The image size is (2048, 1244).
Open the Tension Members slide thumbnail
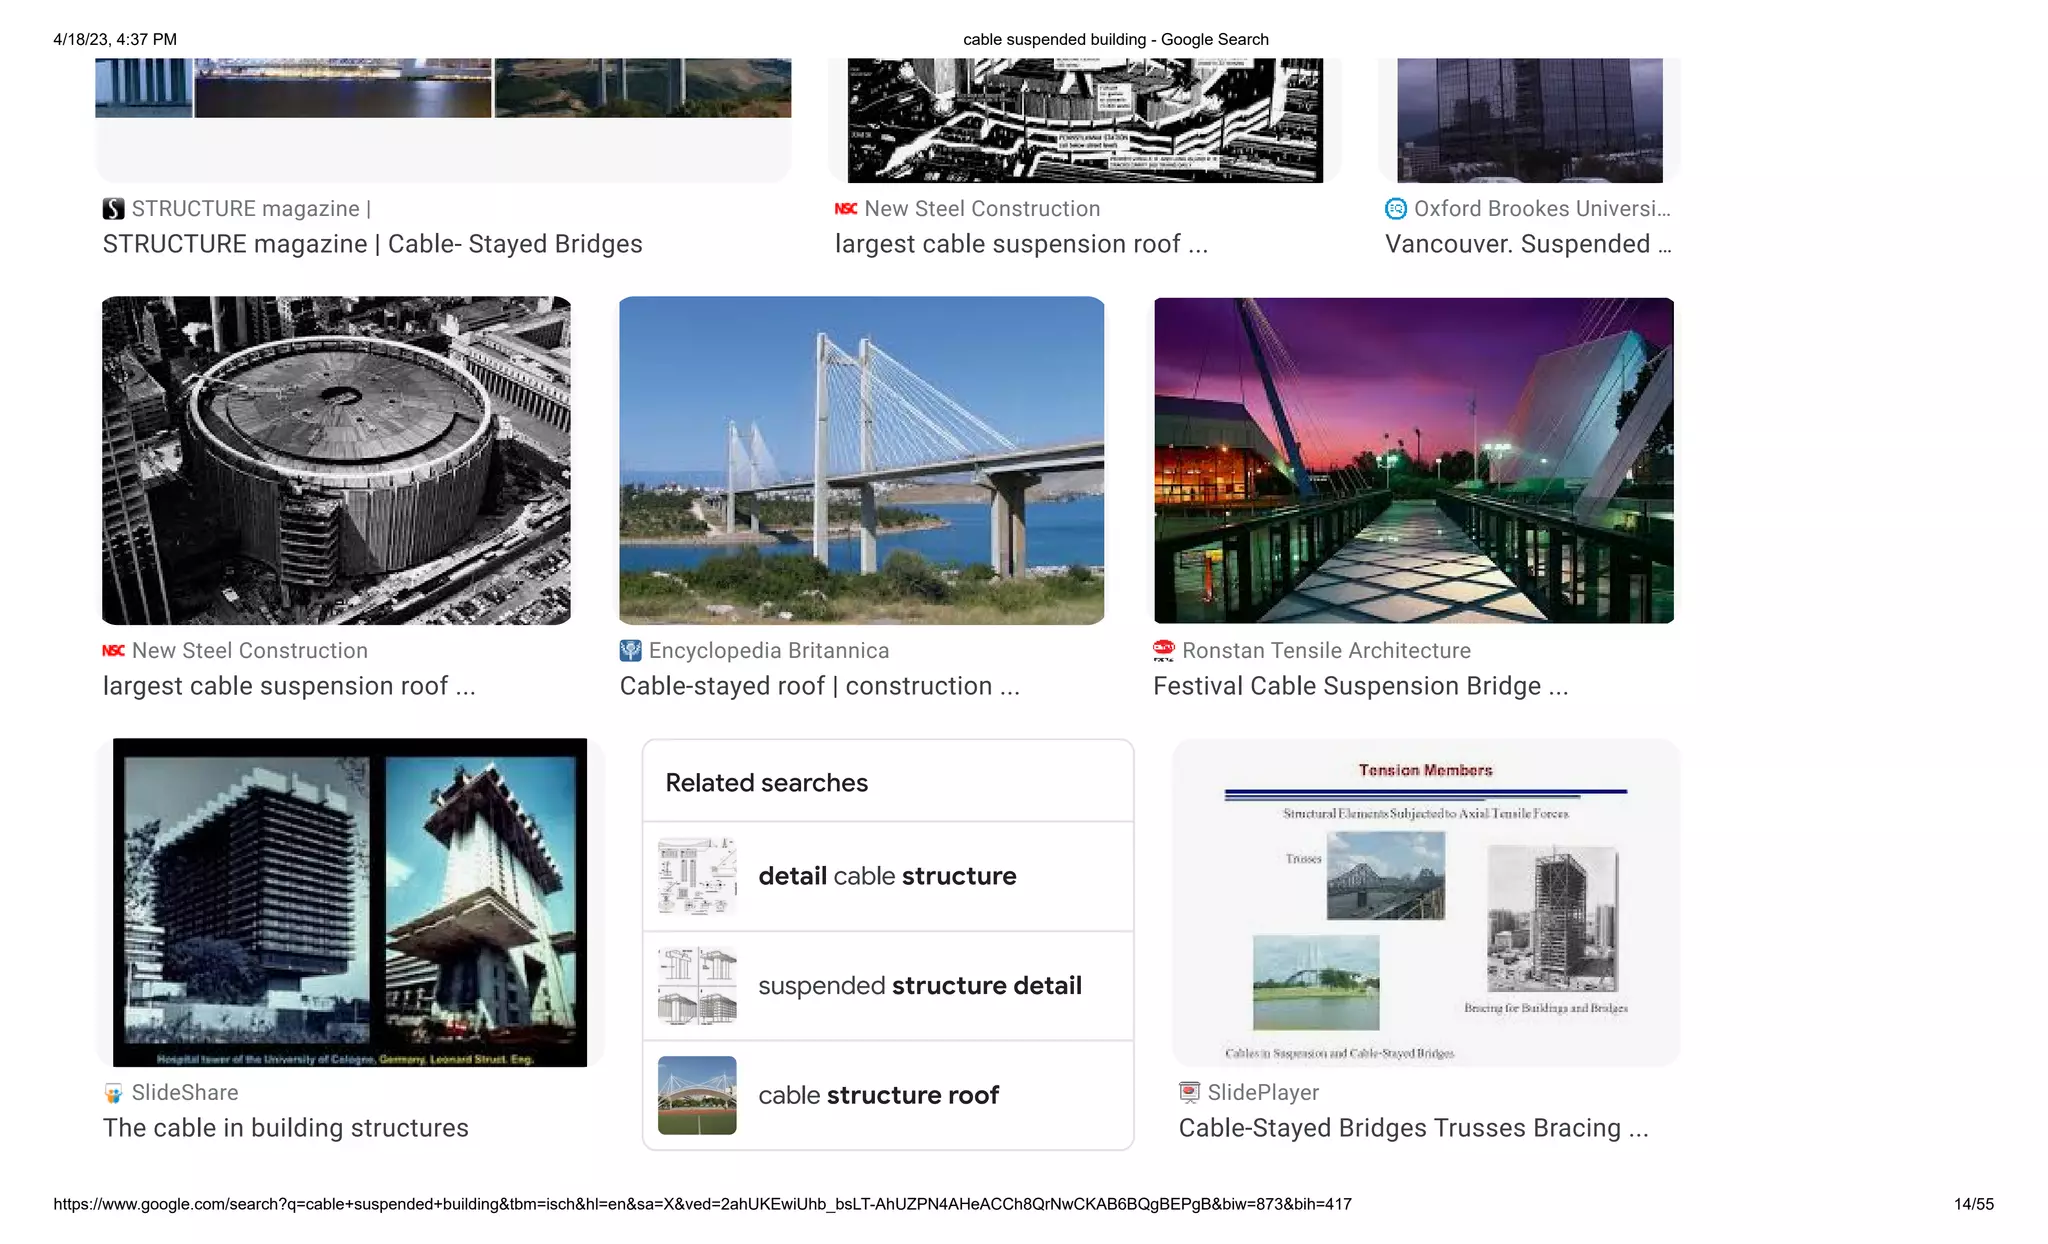click(1425, 902)
